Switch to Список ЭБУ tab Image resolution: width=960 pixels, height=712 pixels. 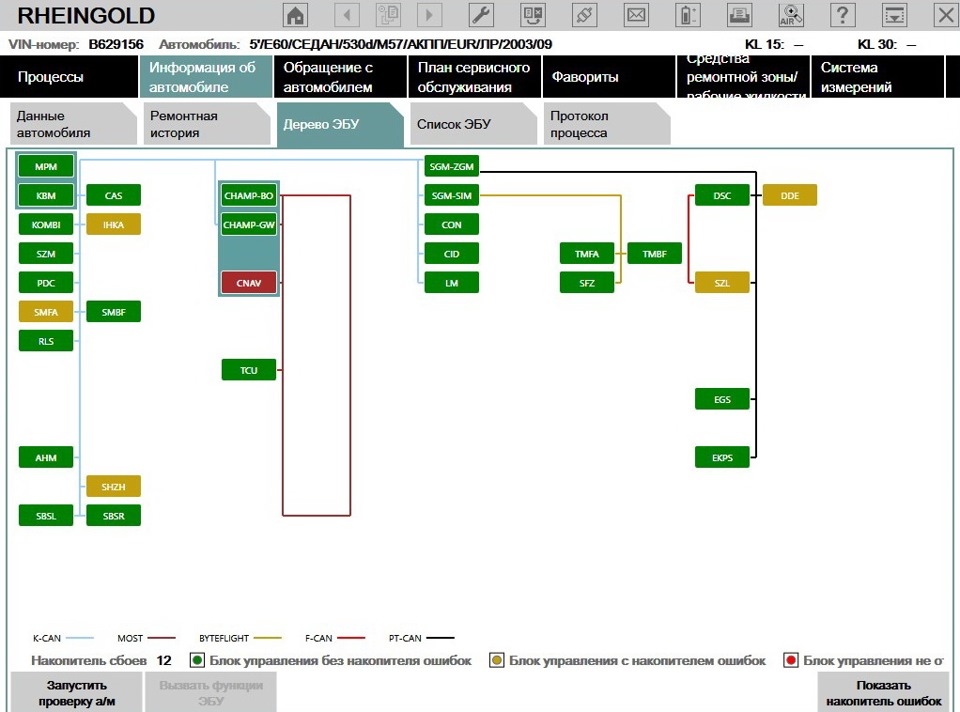click(474, 124)
